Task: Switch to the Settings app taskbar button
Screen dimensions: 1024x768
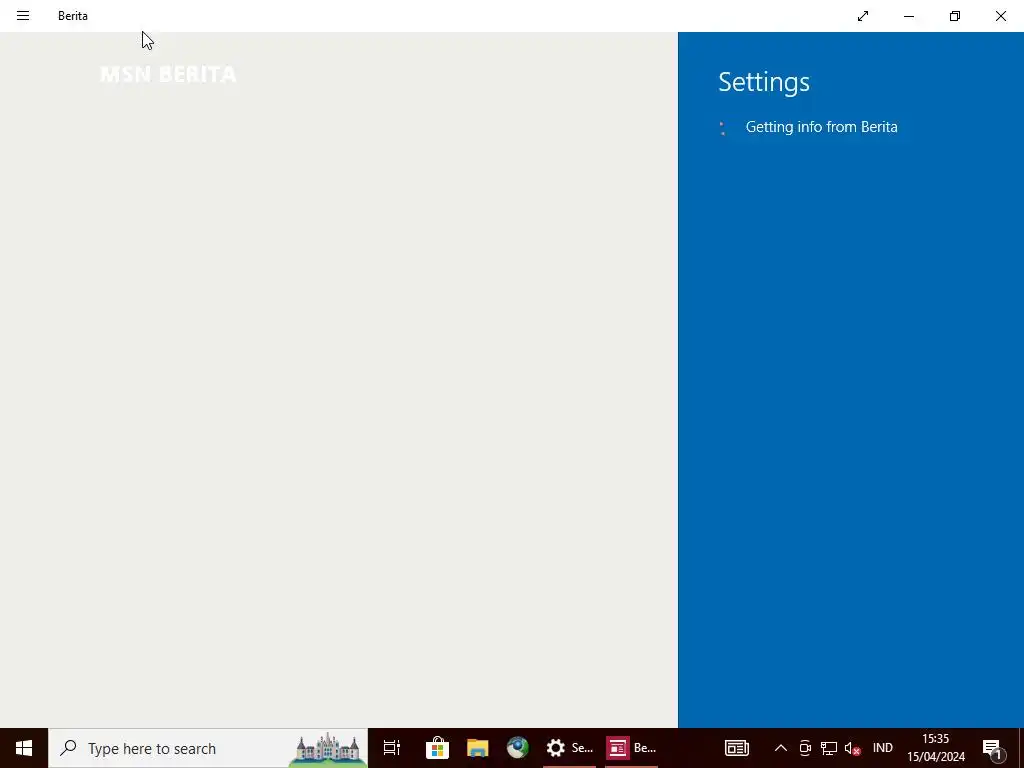Action: [569, 748]
